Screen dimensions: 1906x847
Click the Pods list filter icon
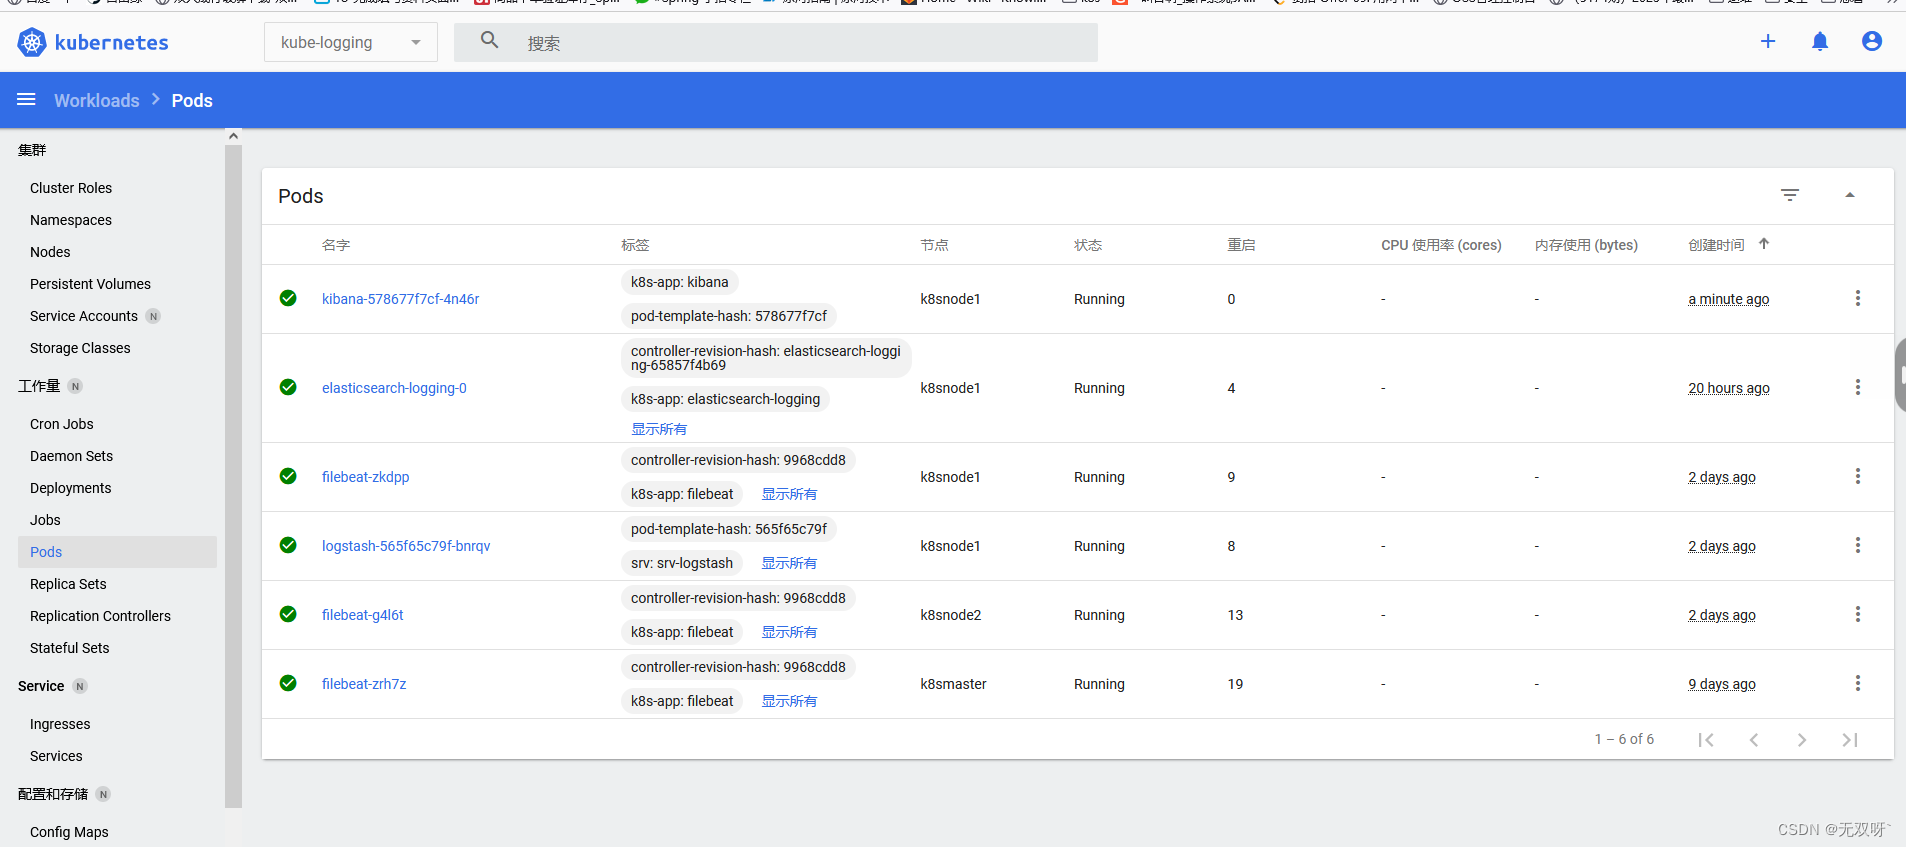coord(1790,195)
